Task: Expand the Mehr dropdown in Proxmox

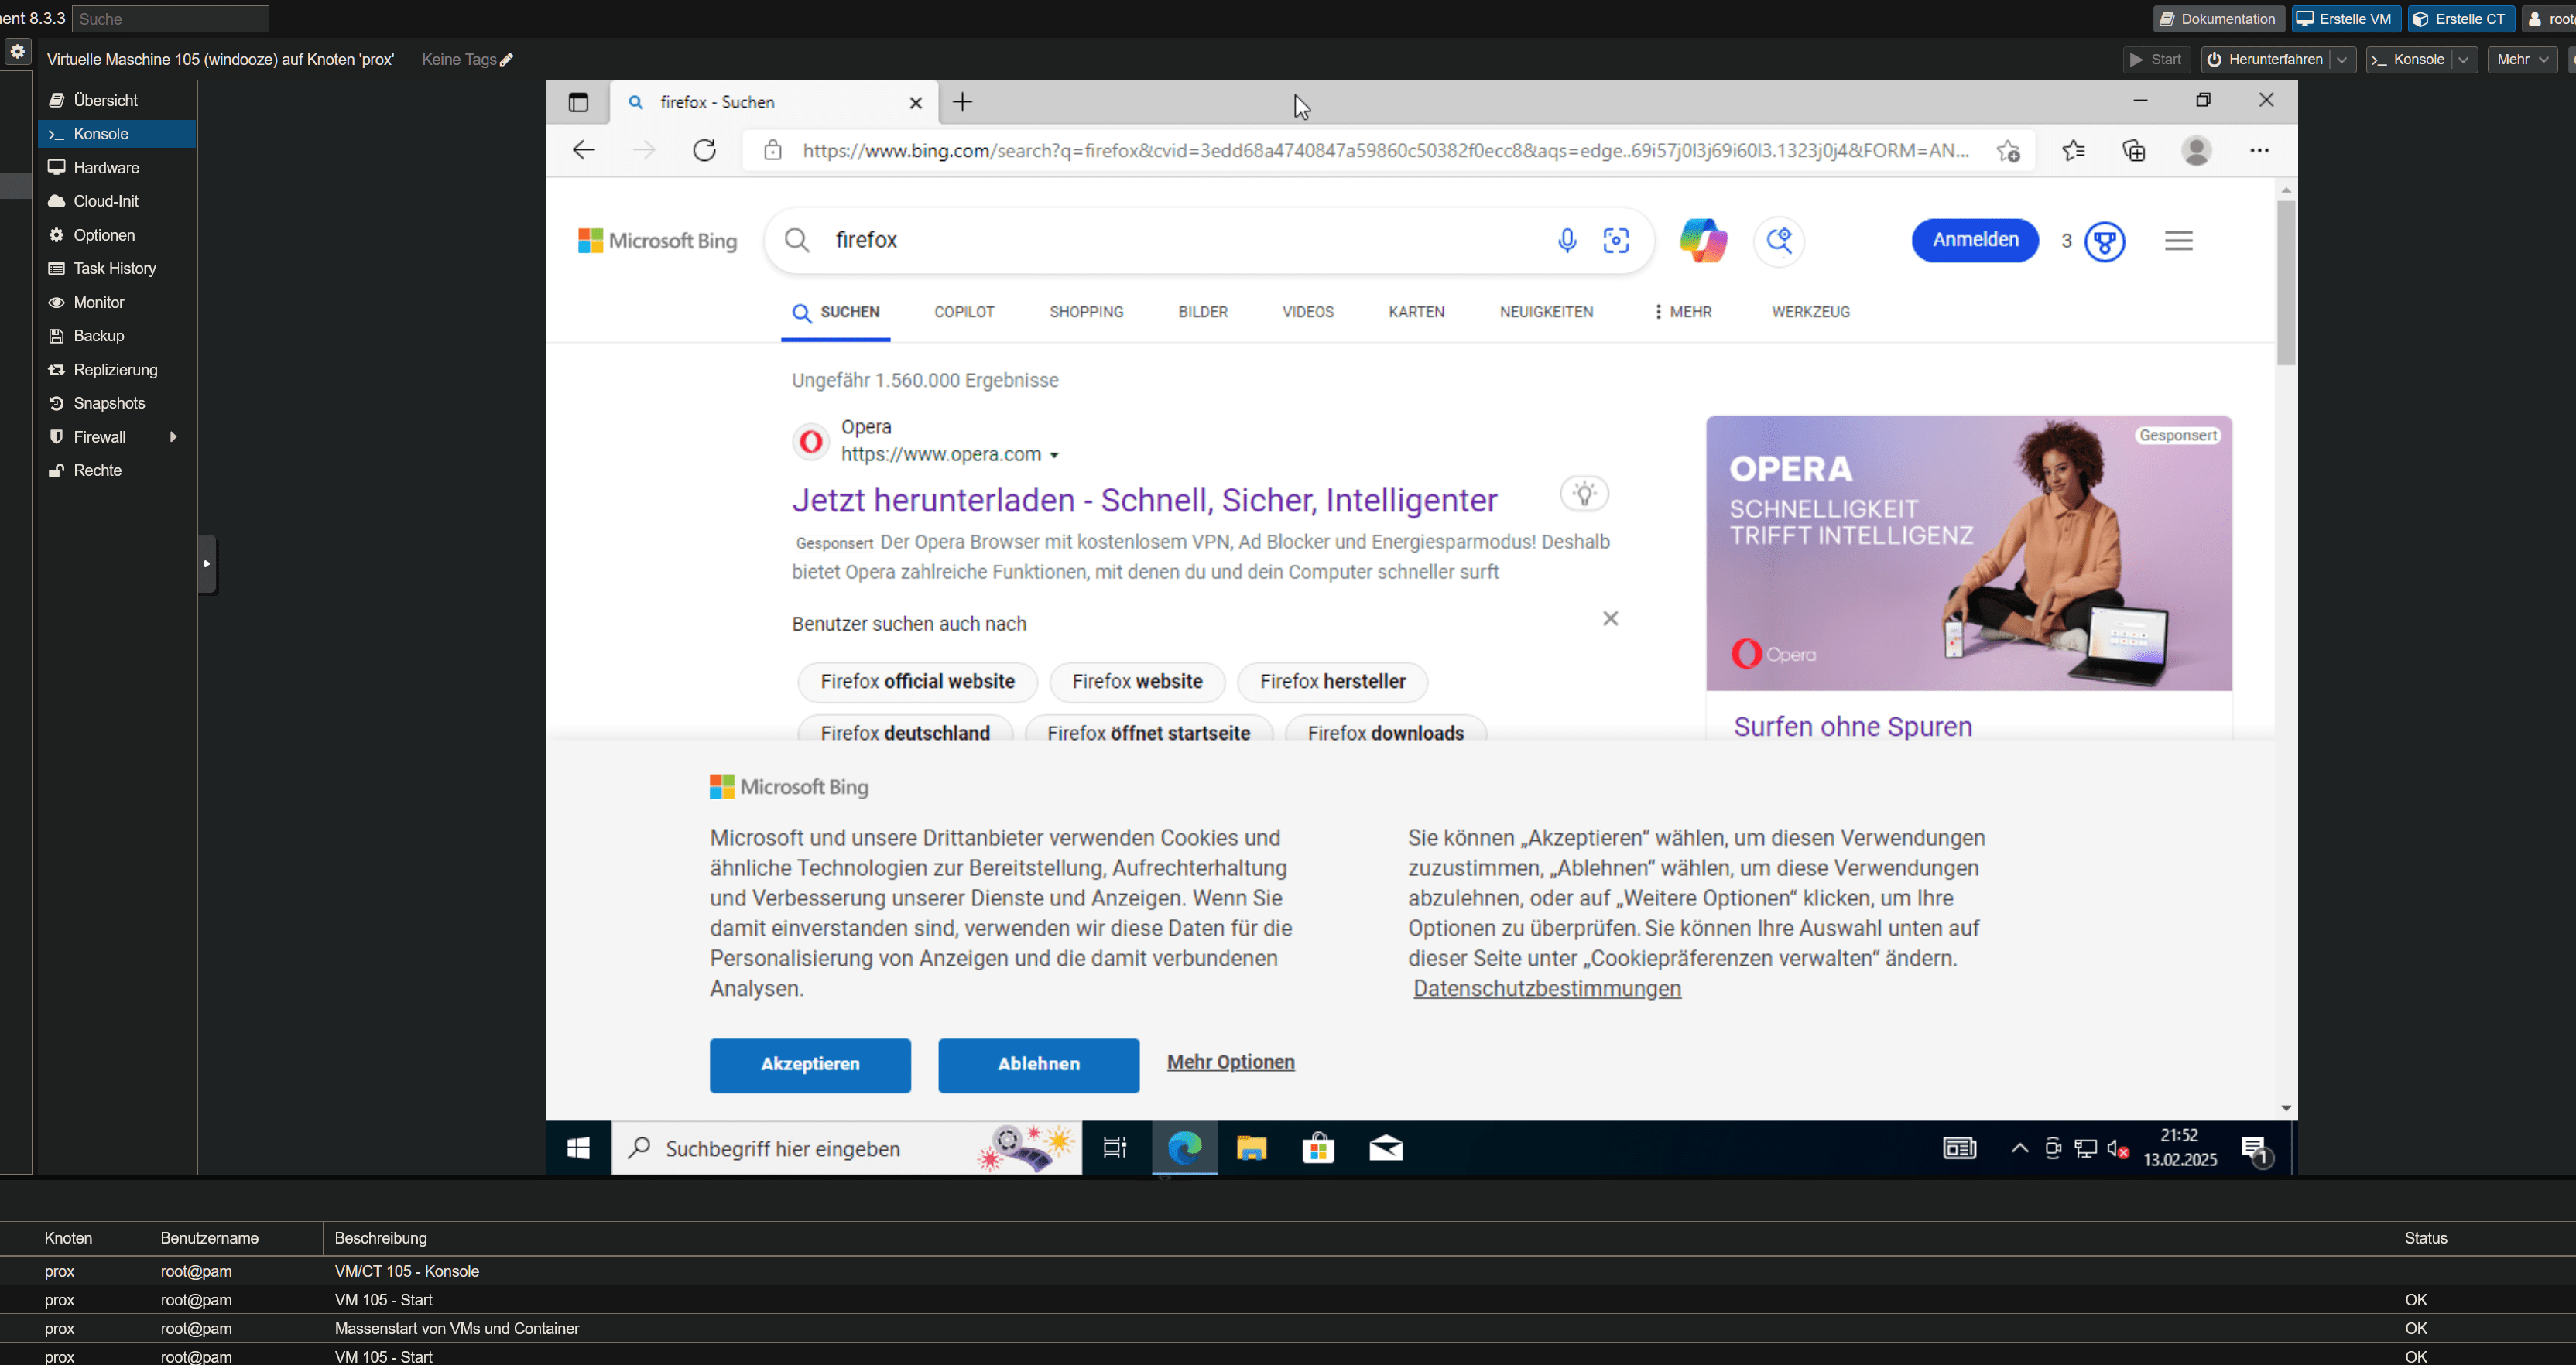Action: (x=2523, y=60)
